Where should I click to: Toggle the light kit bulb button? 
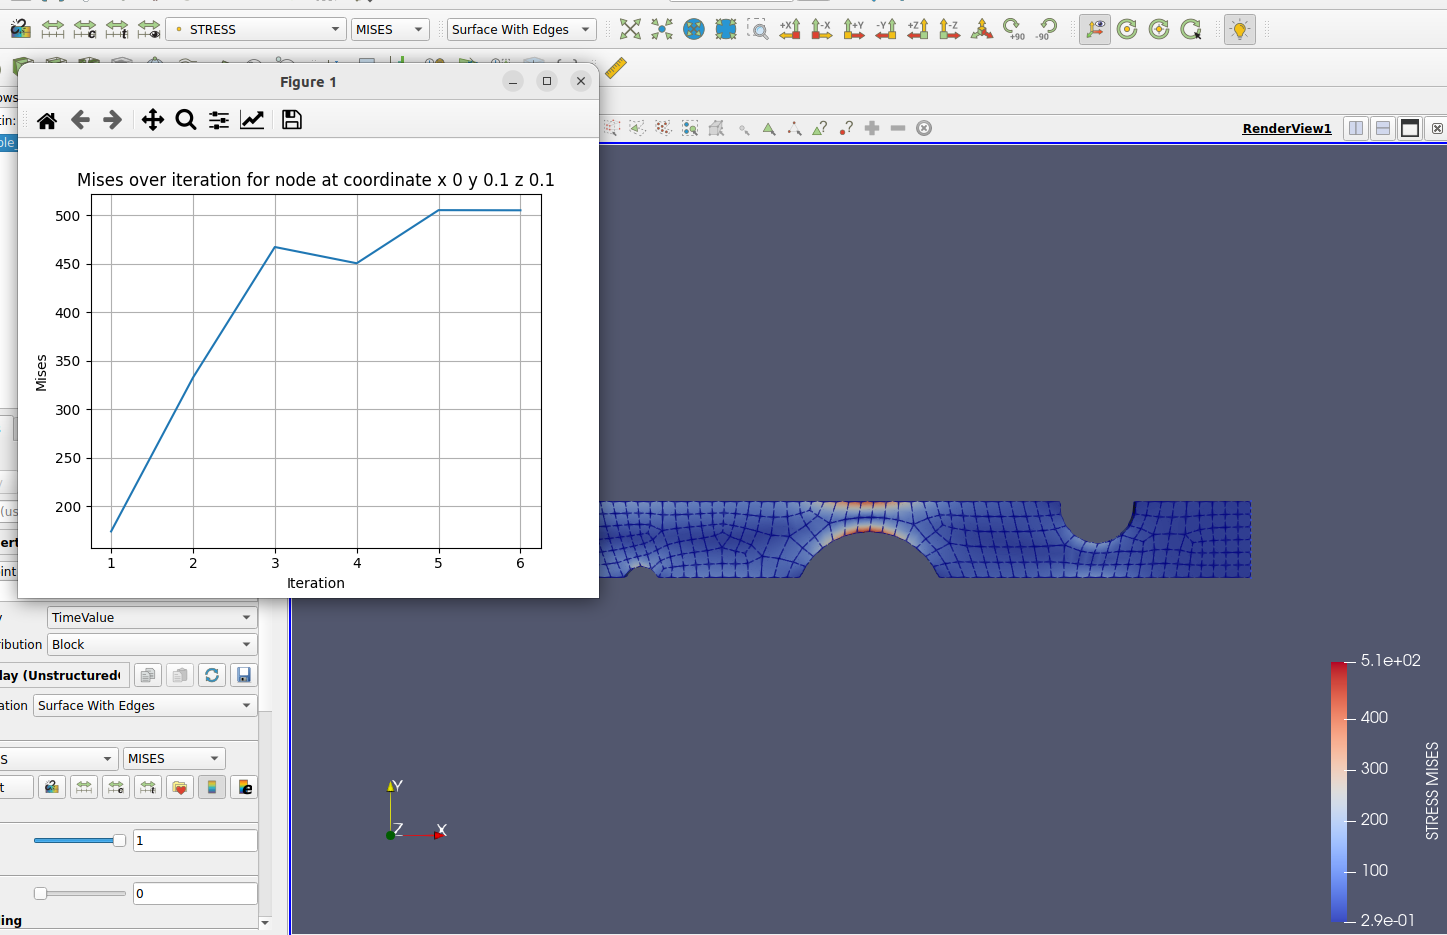click(1239, 29)
